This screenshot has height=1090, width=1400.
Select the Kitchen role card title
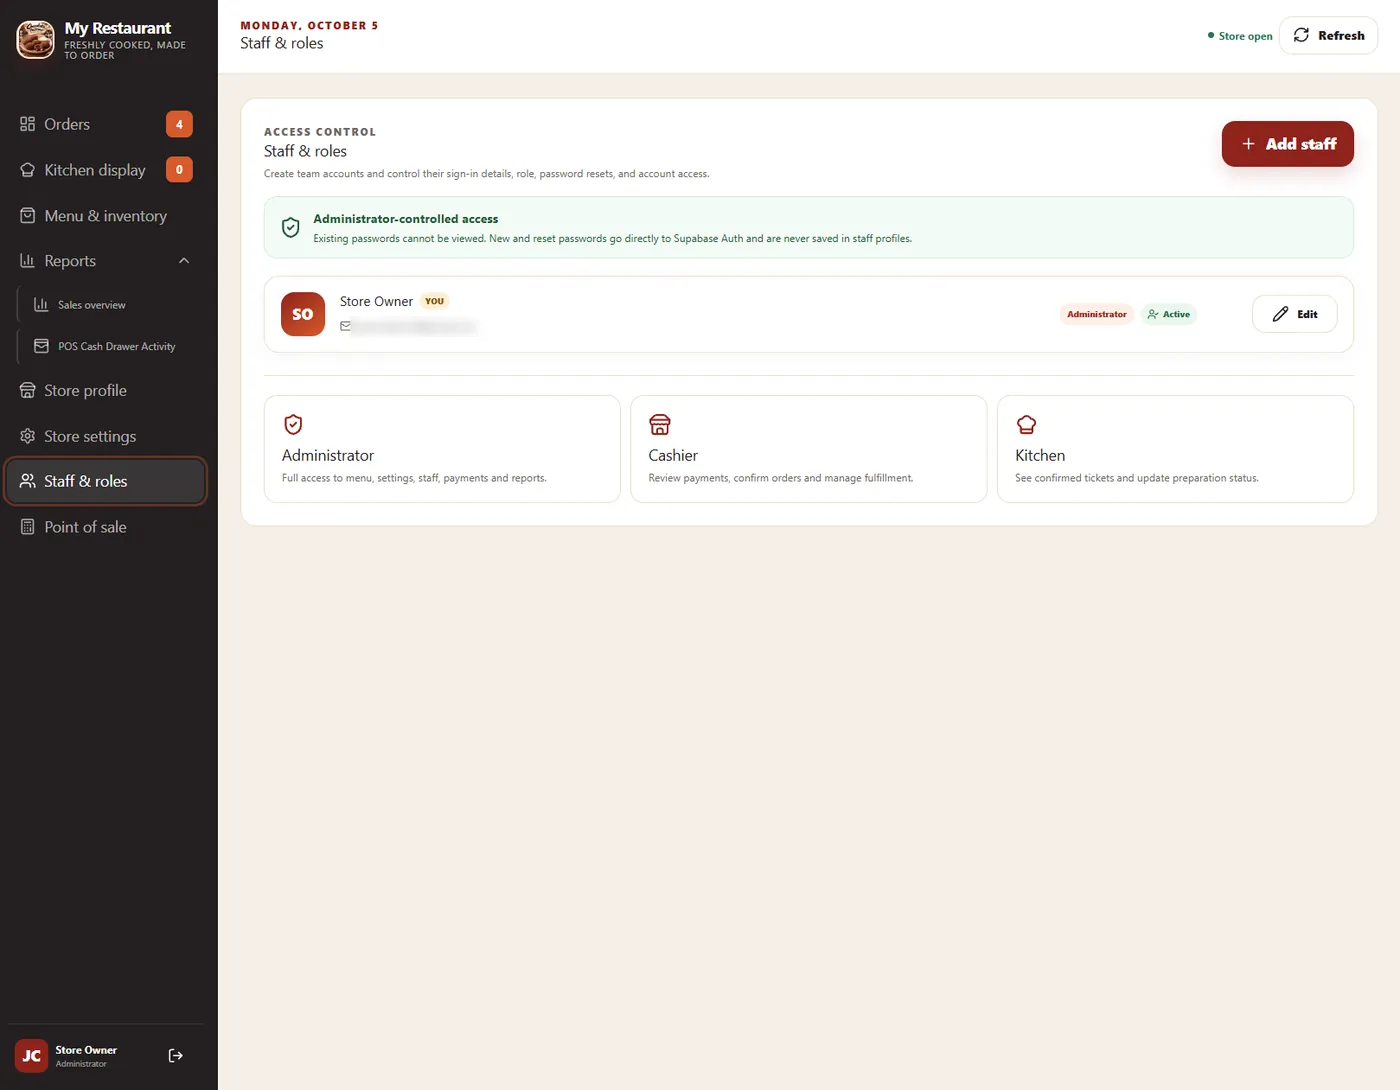tap(1040, 456)
